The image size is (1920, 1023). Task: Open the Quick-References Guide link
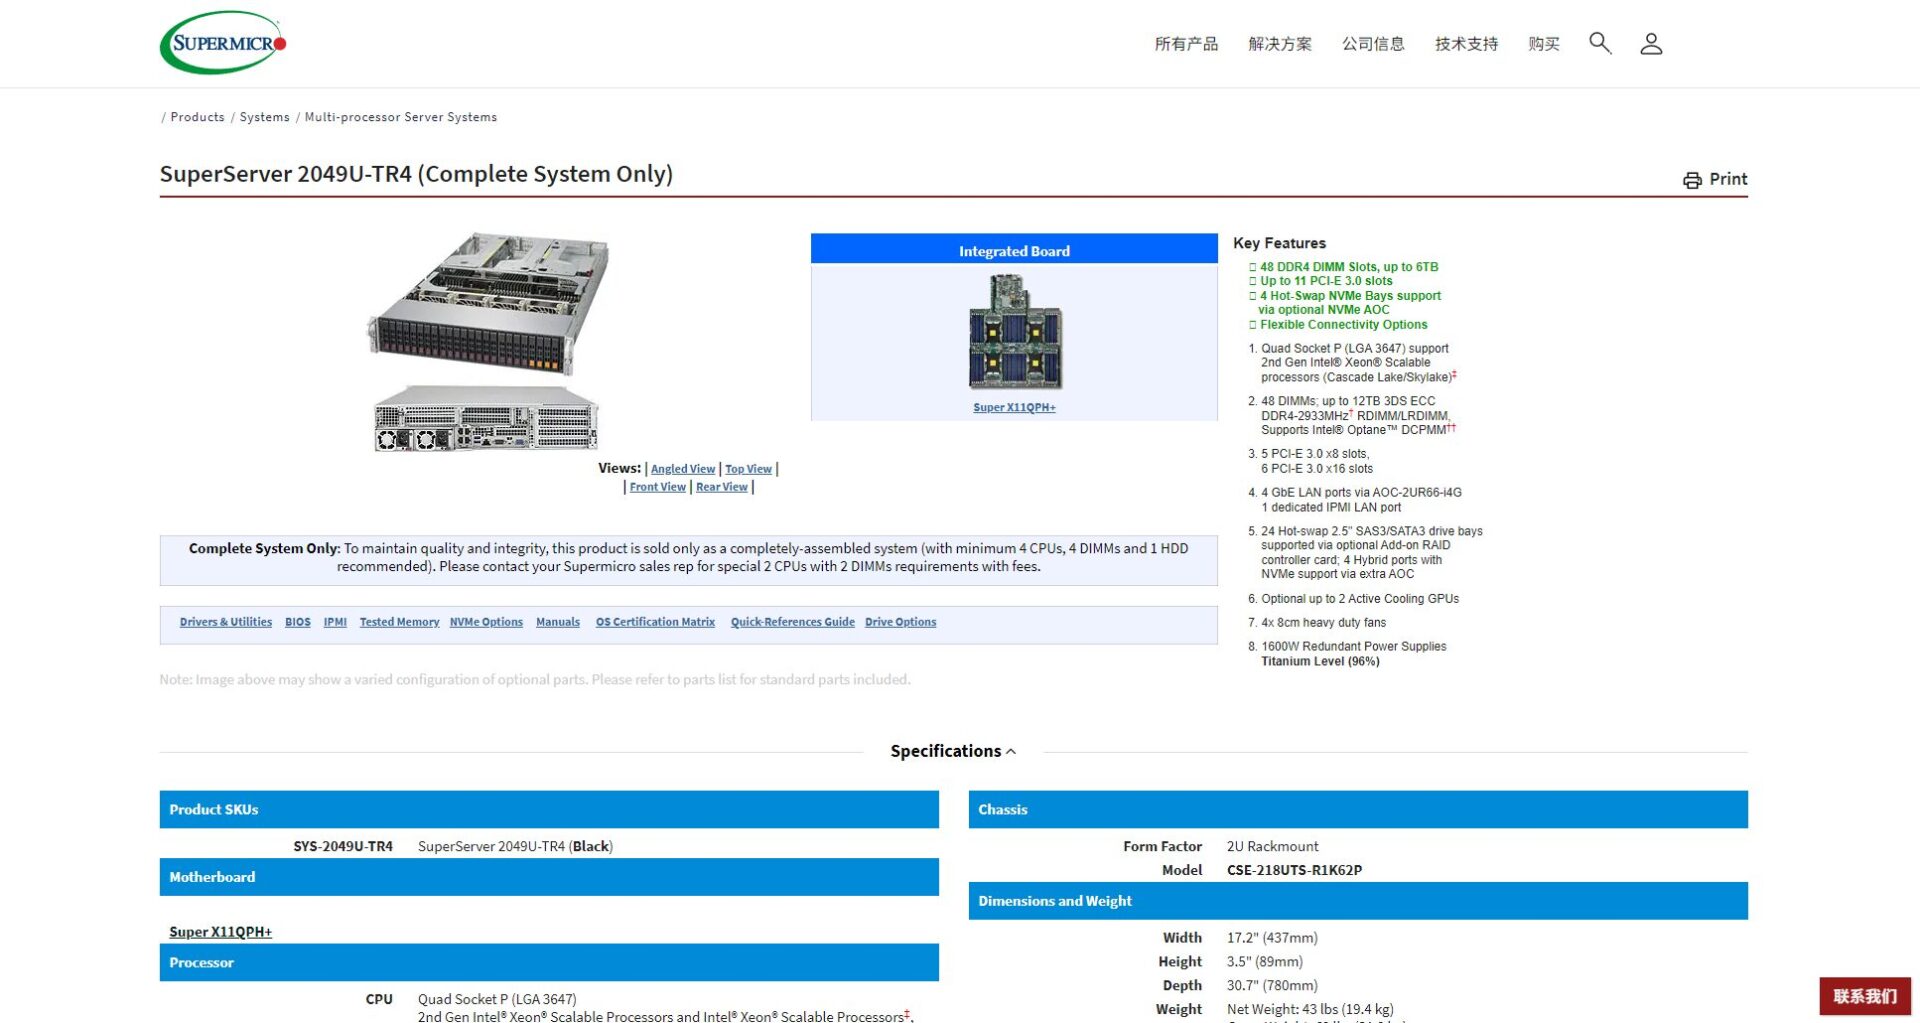(x=792, y=622)
